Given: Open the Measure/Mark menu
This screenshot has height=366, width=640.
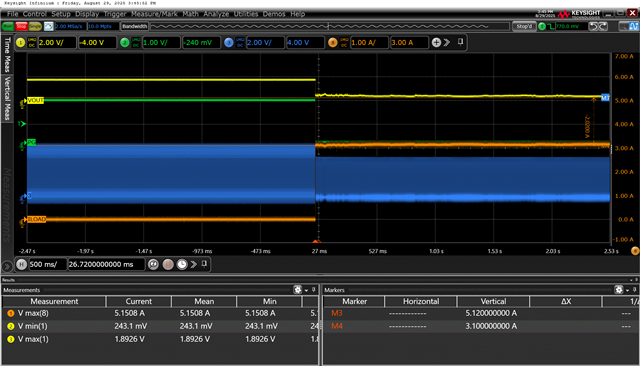Looking at the screenshot, I should pos(154,14).
